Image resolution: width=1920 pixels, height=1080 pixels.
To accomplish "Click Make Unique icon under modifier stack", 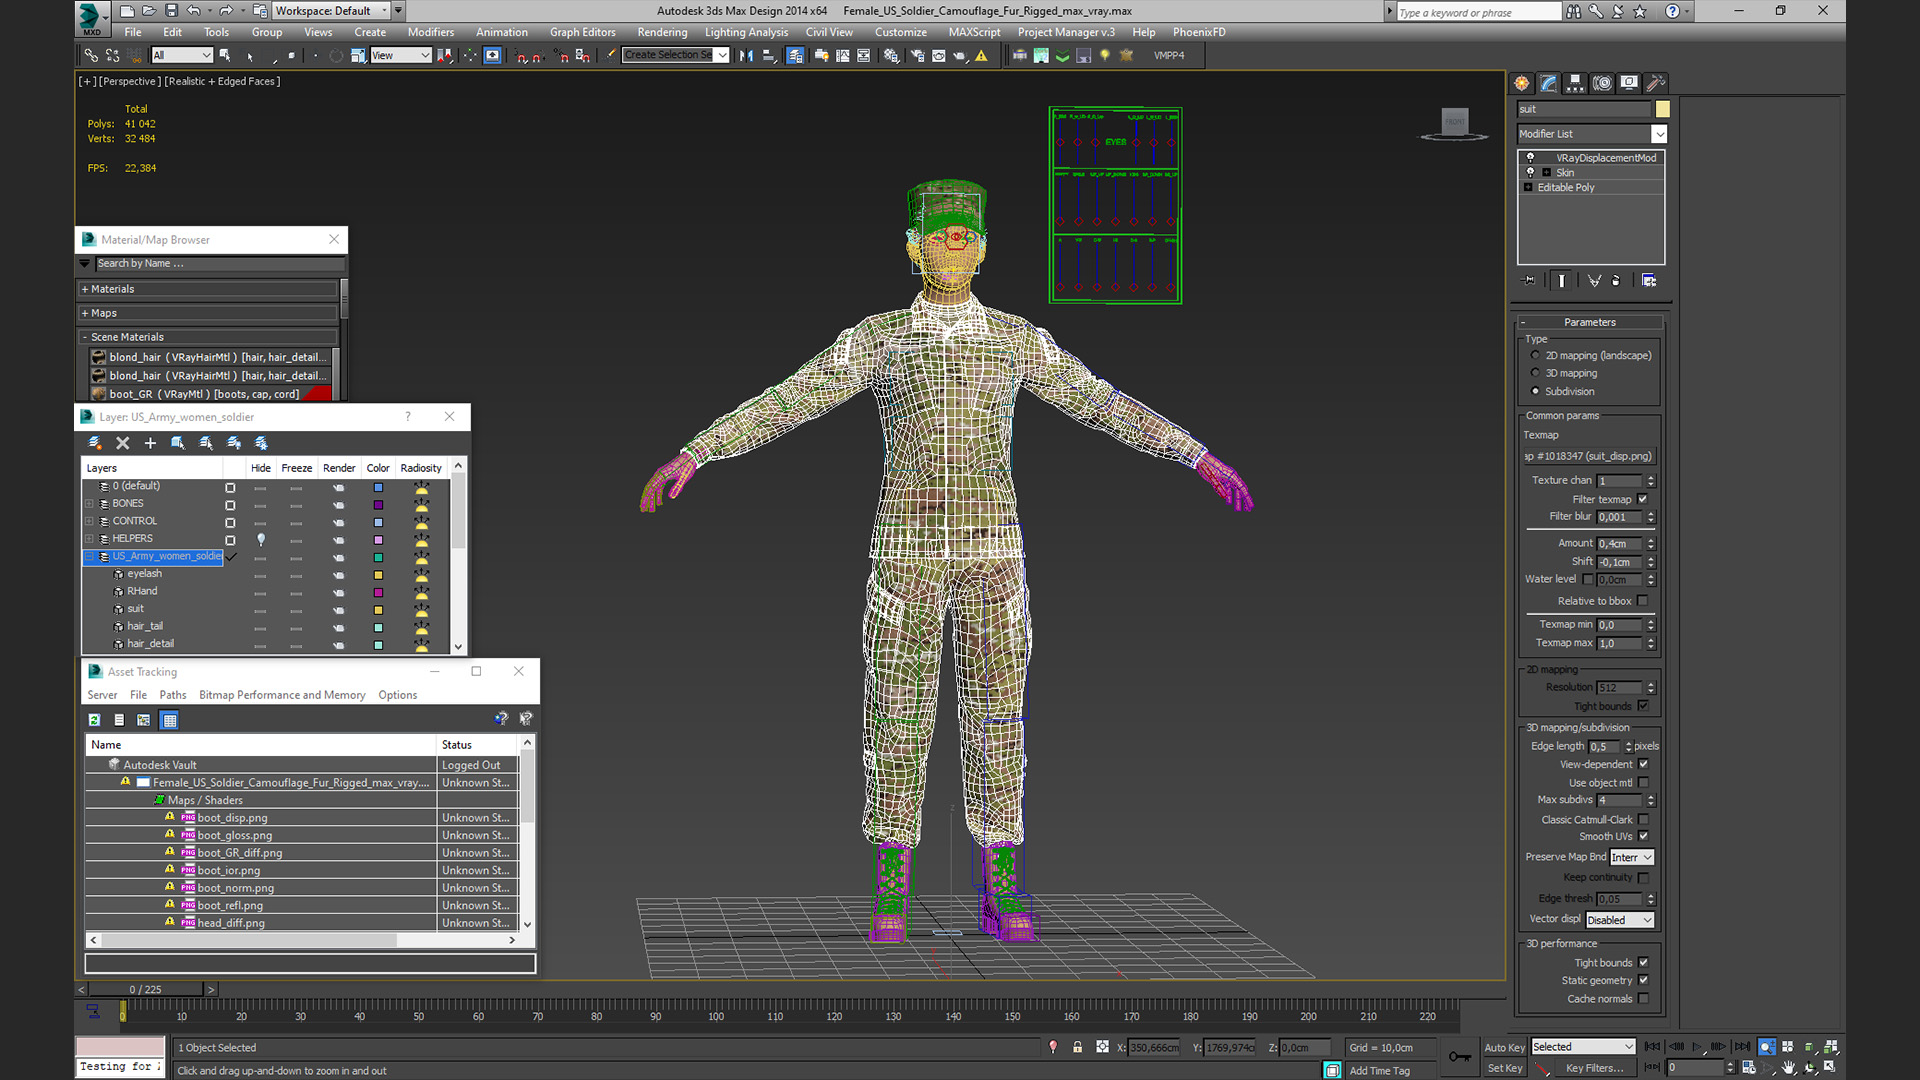I will tap(1594, 281).
